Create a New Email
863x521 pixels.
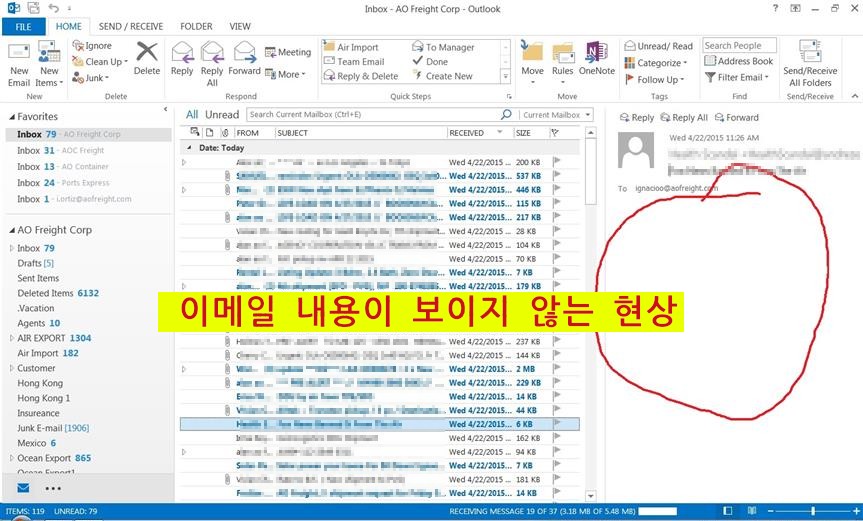point(19,65)
